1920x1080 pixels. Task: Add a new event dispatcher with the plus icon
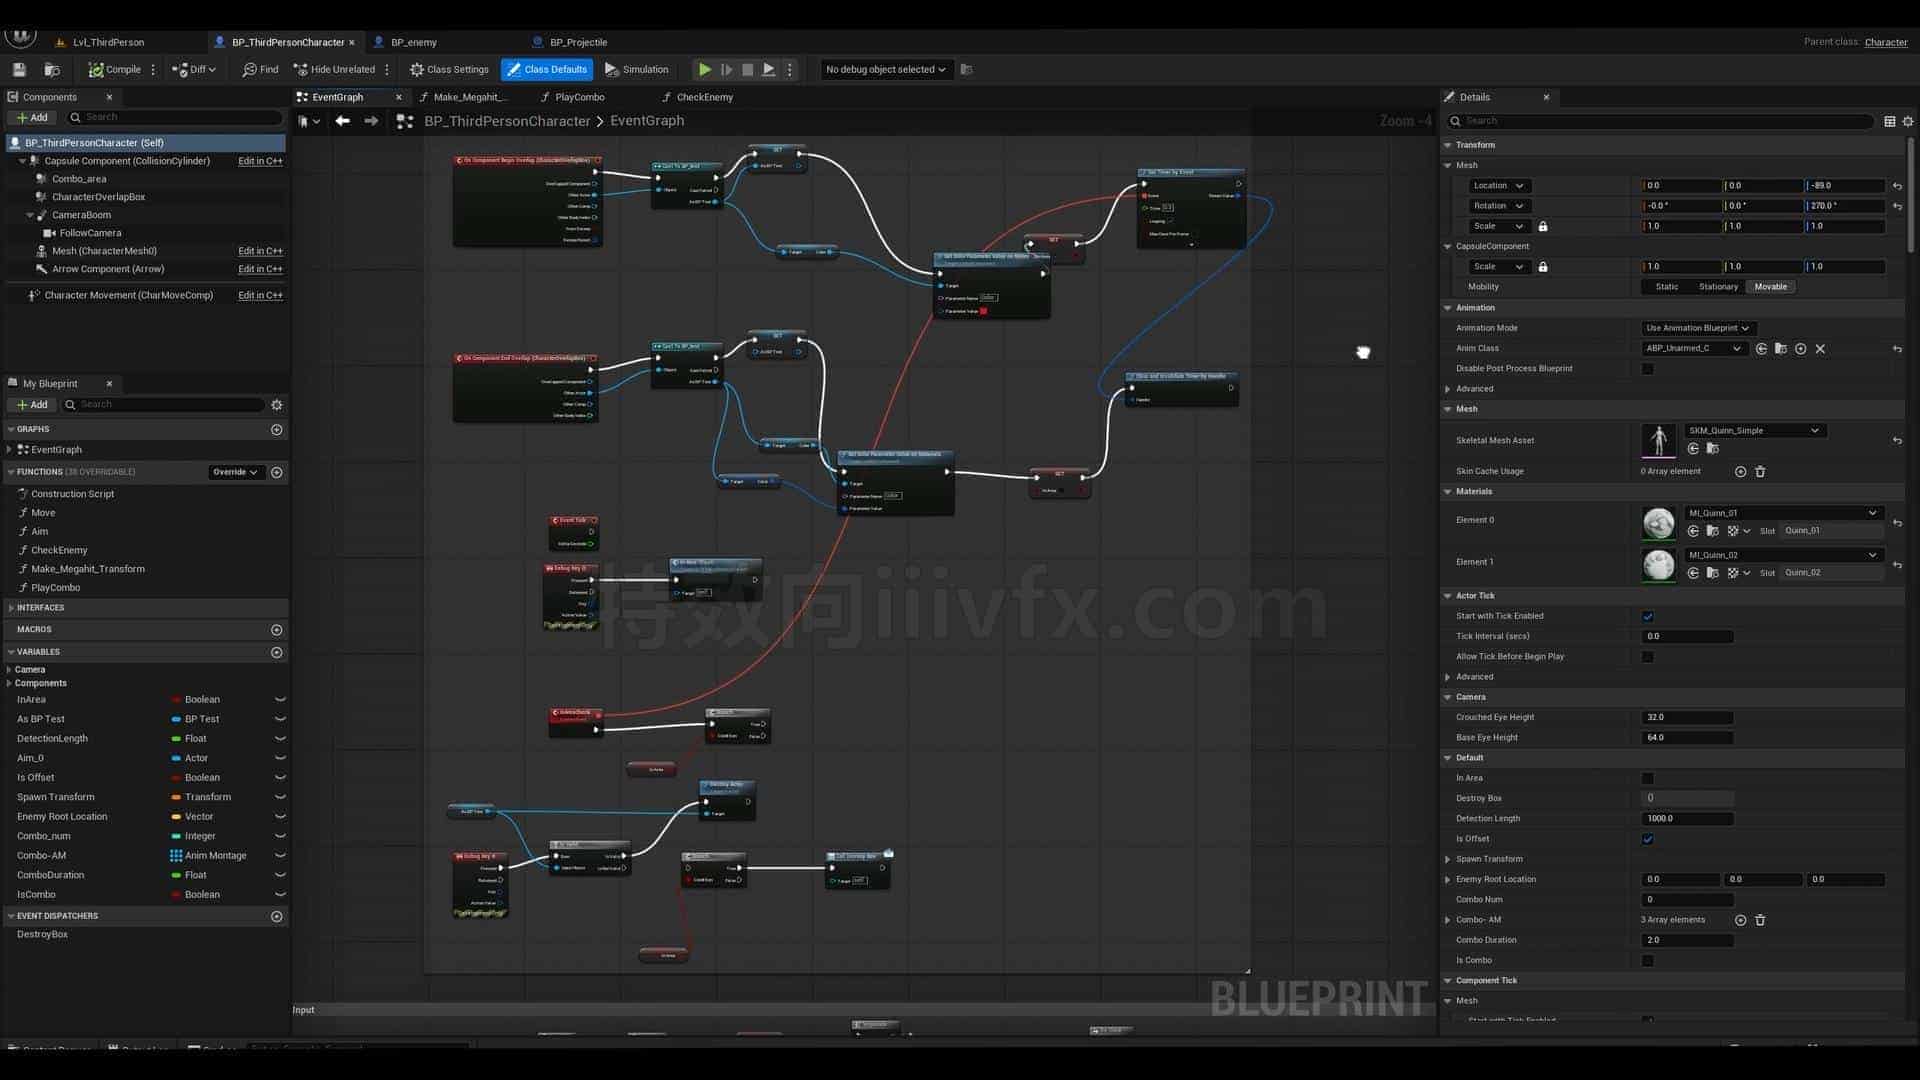pyautogui.click(x=277, y=916)
